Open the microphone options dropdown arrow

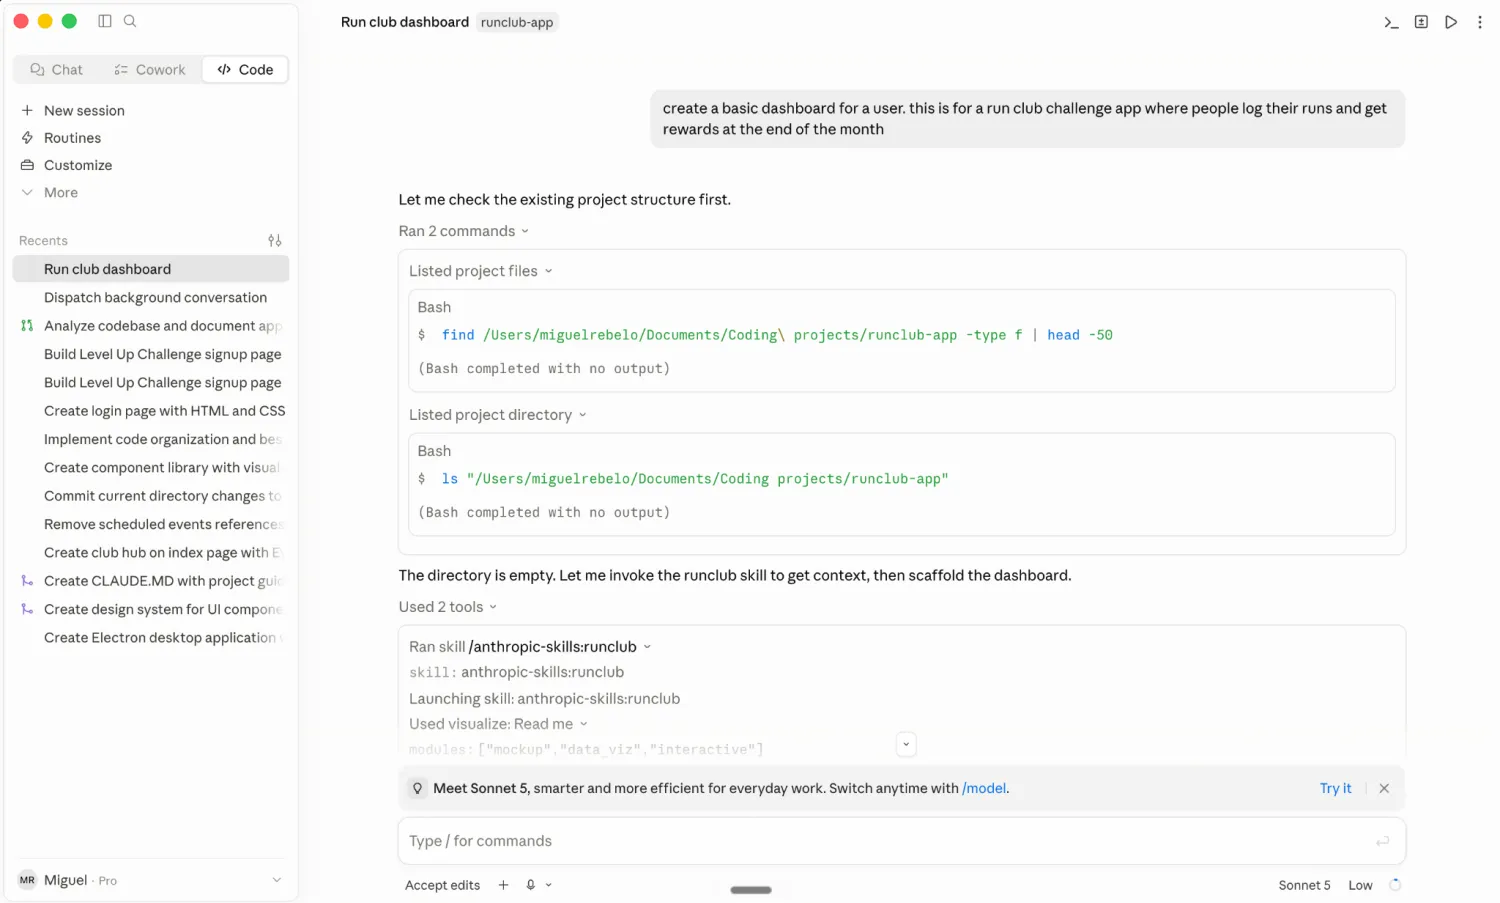pyautogui.click(x=549, y=885)
